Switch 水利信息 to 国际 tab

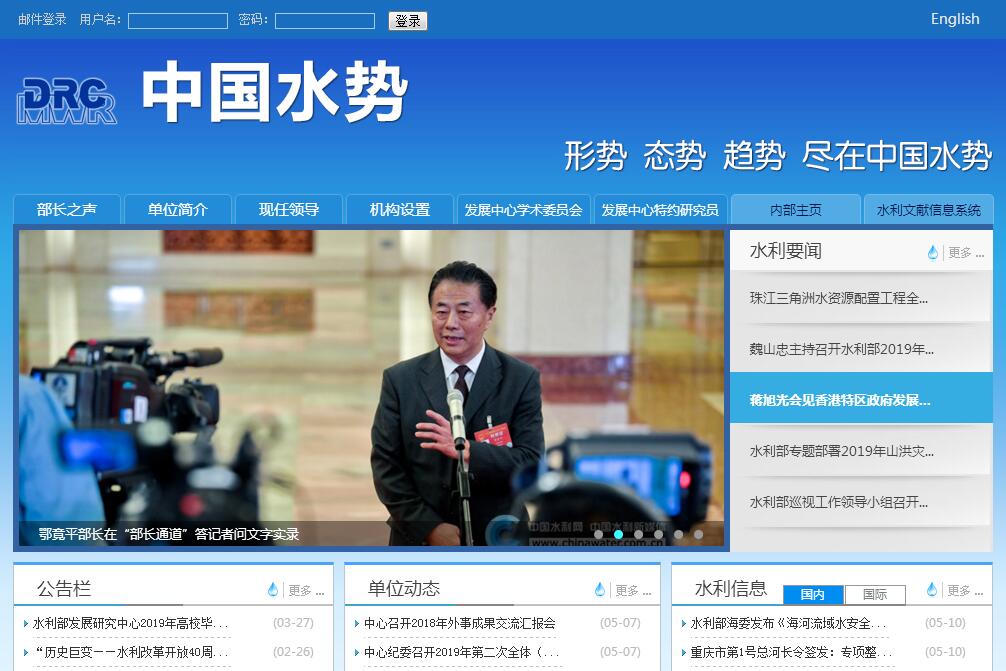(x=875, y=595)
